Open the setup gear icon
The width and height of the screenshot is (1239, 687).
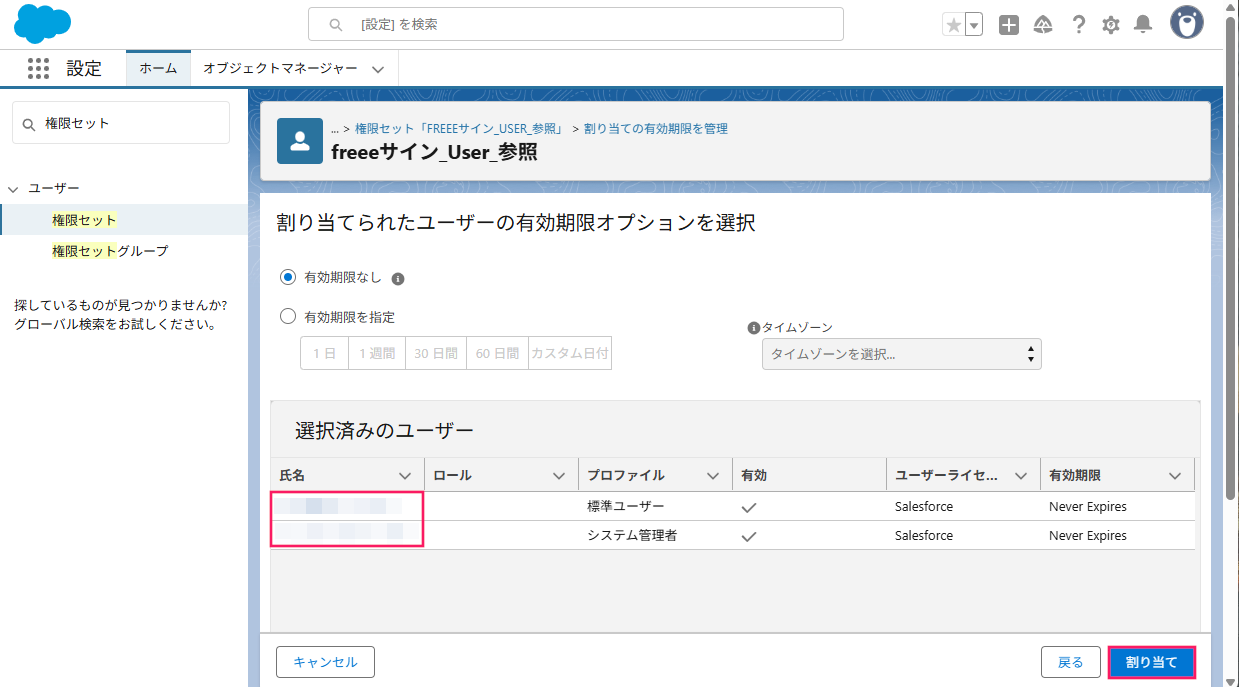point(1110,25)
